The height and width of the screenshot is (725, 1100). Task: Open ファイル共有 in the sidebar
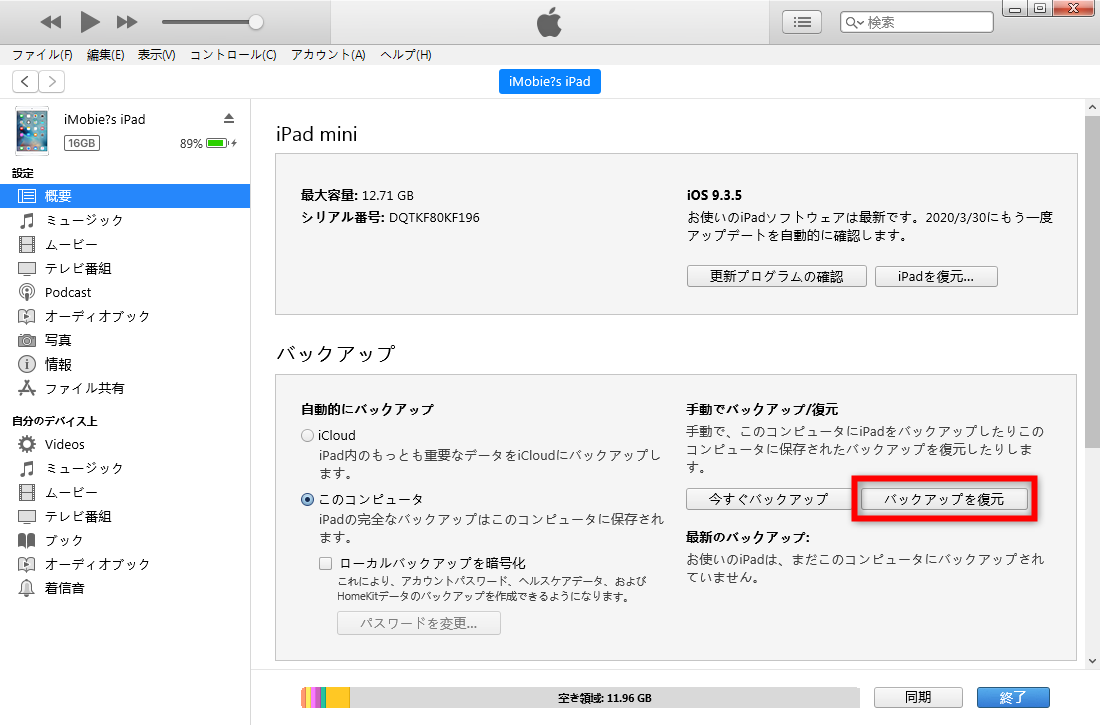pos(125,388)
